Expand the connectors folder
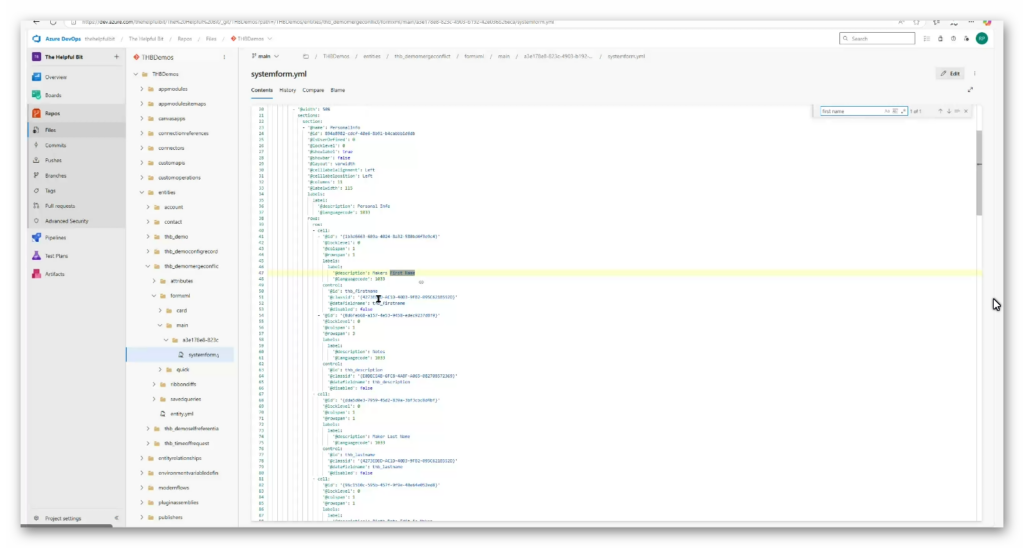 (142, 148)
